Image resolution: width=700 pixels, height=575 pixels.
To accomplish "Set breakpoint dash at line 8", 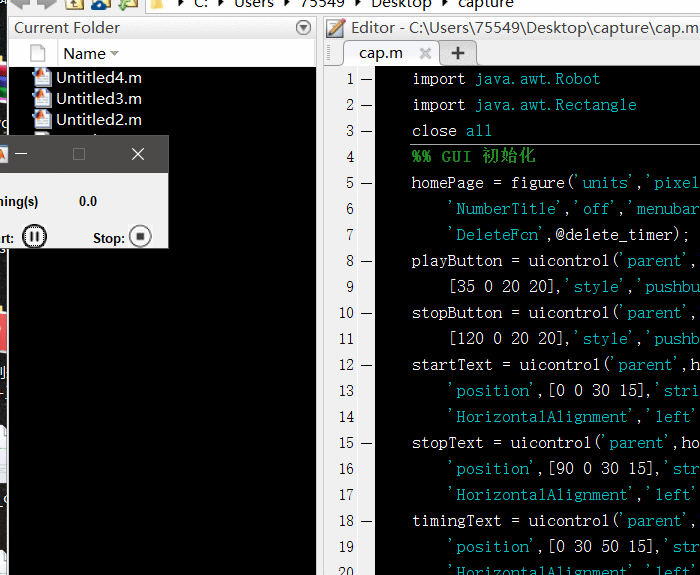I will tap(367, 261).
